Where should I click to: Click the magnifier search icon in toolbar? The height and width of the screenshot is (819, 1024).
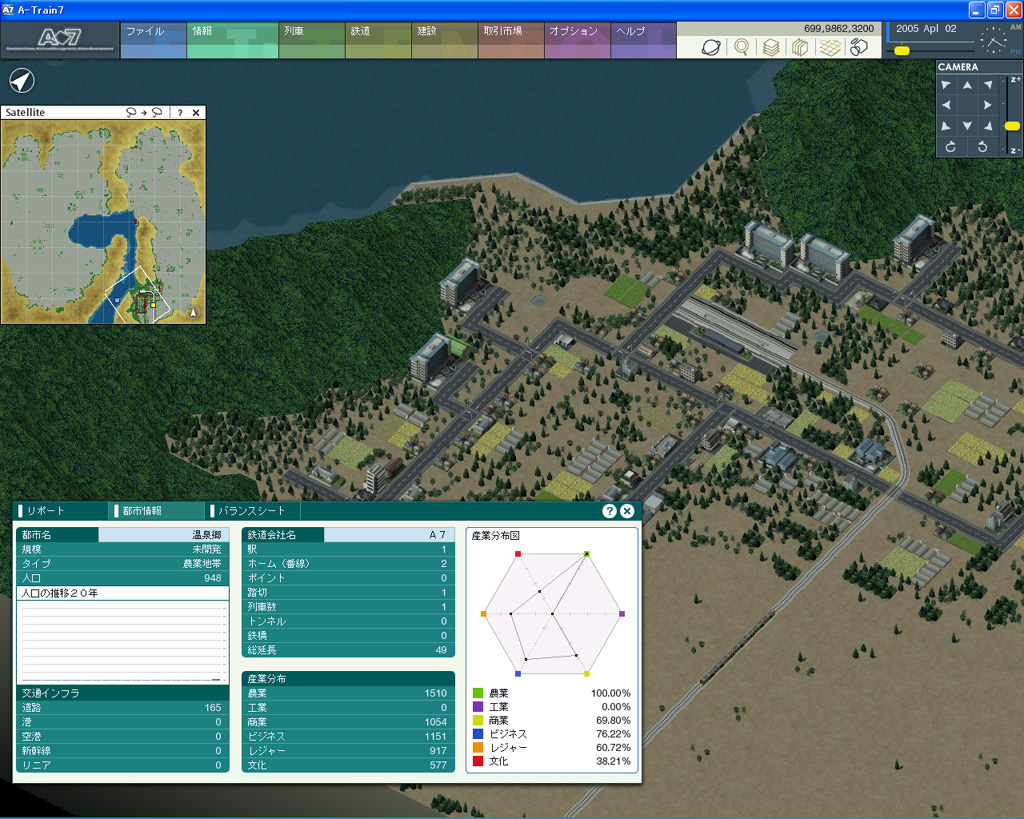[741, 47]
